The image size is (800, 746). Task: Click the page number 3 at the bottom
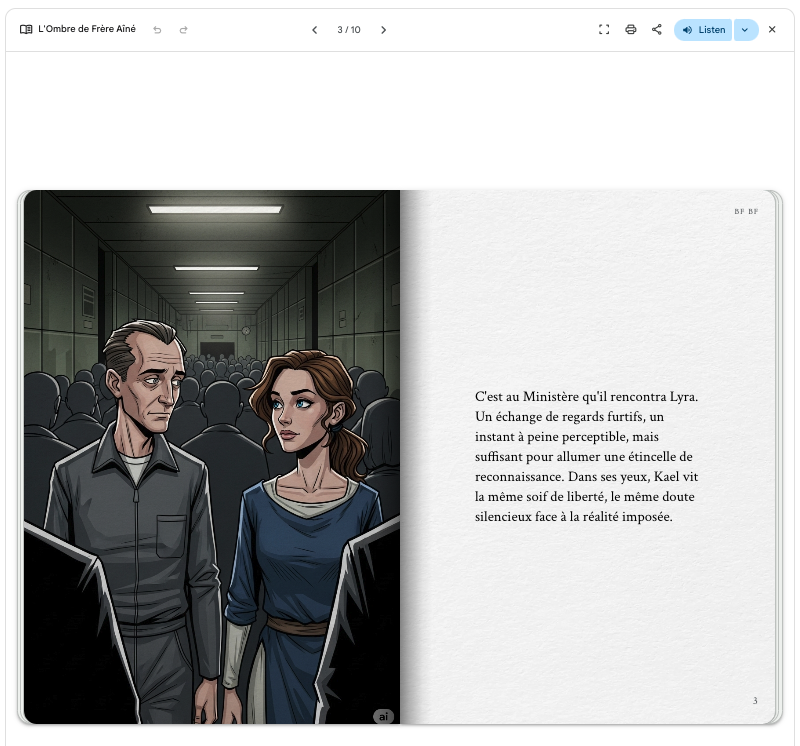pos(755,701)
